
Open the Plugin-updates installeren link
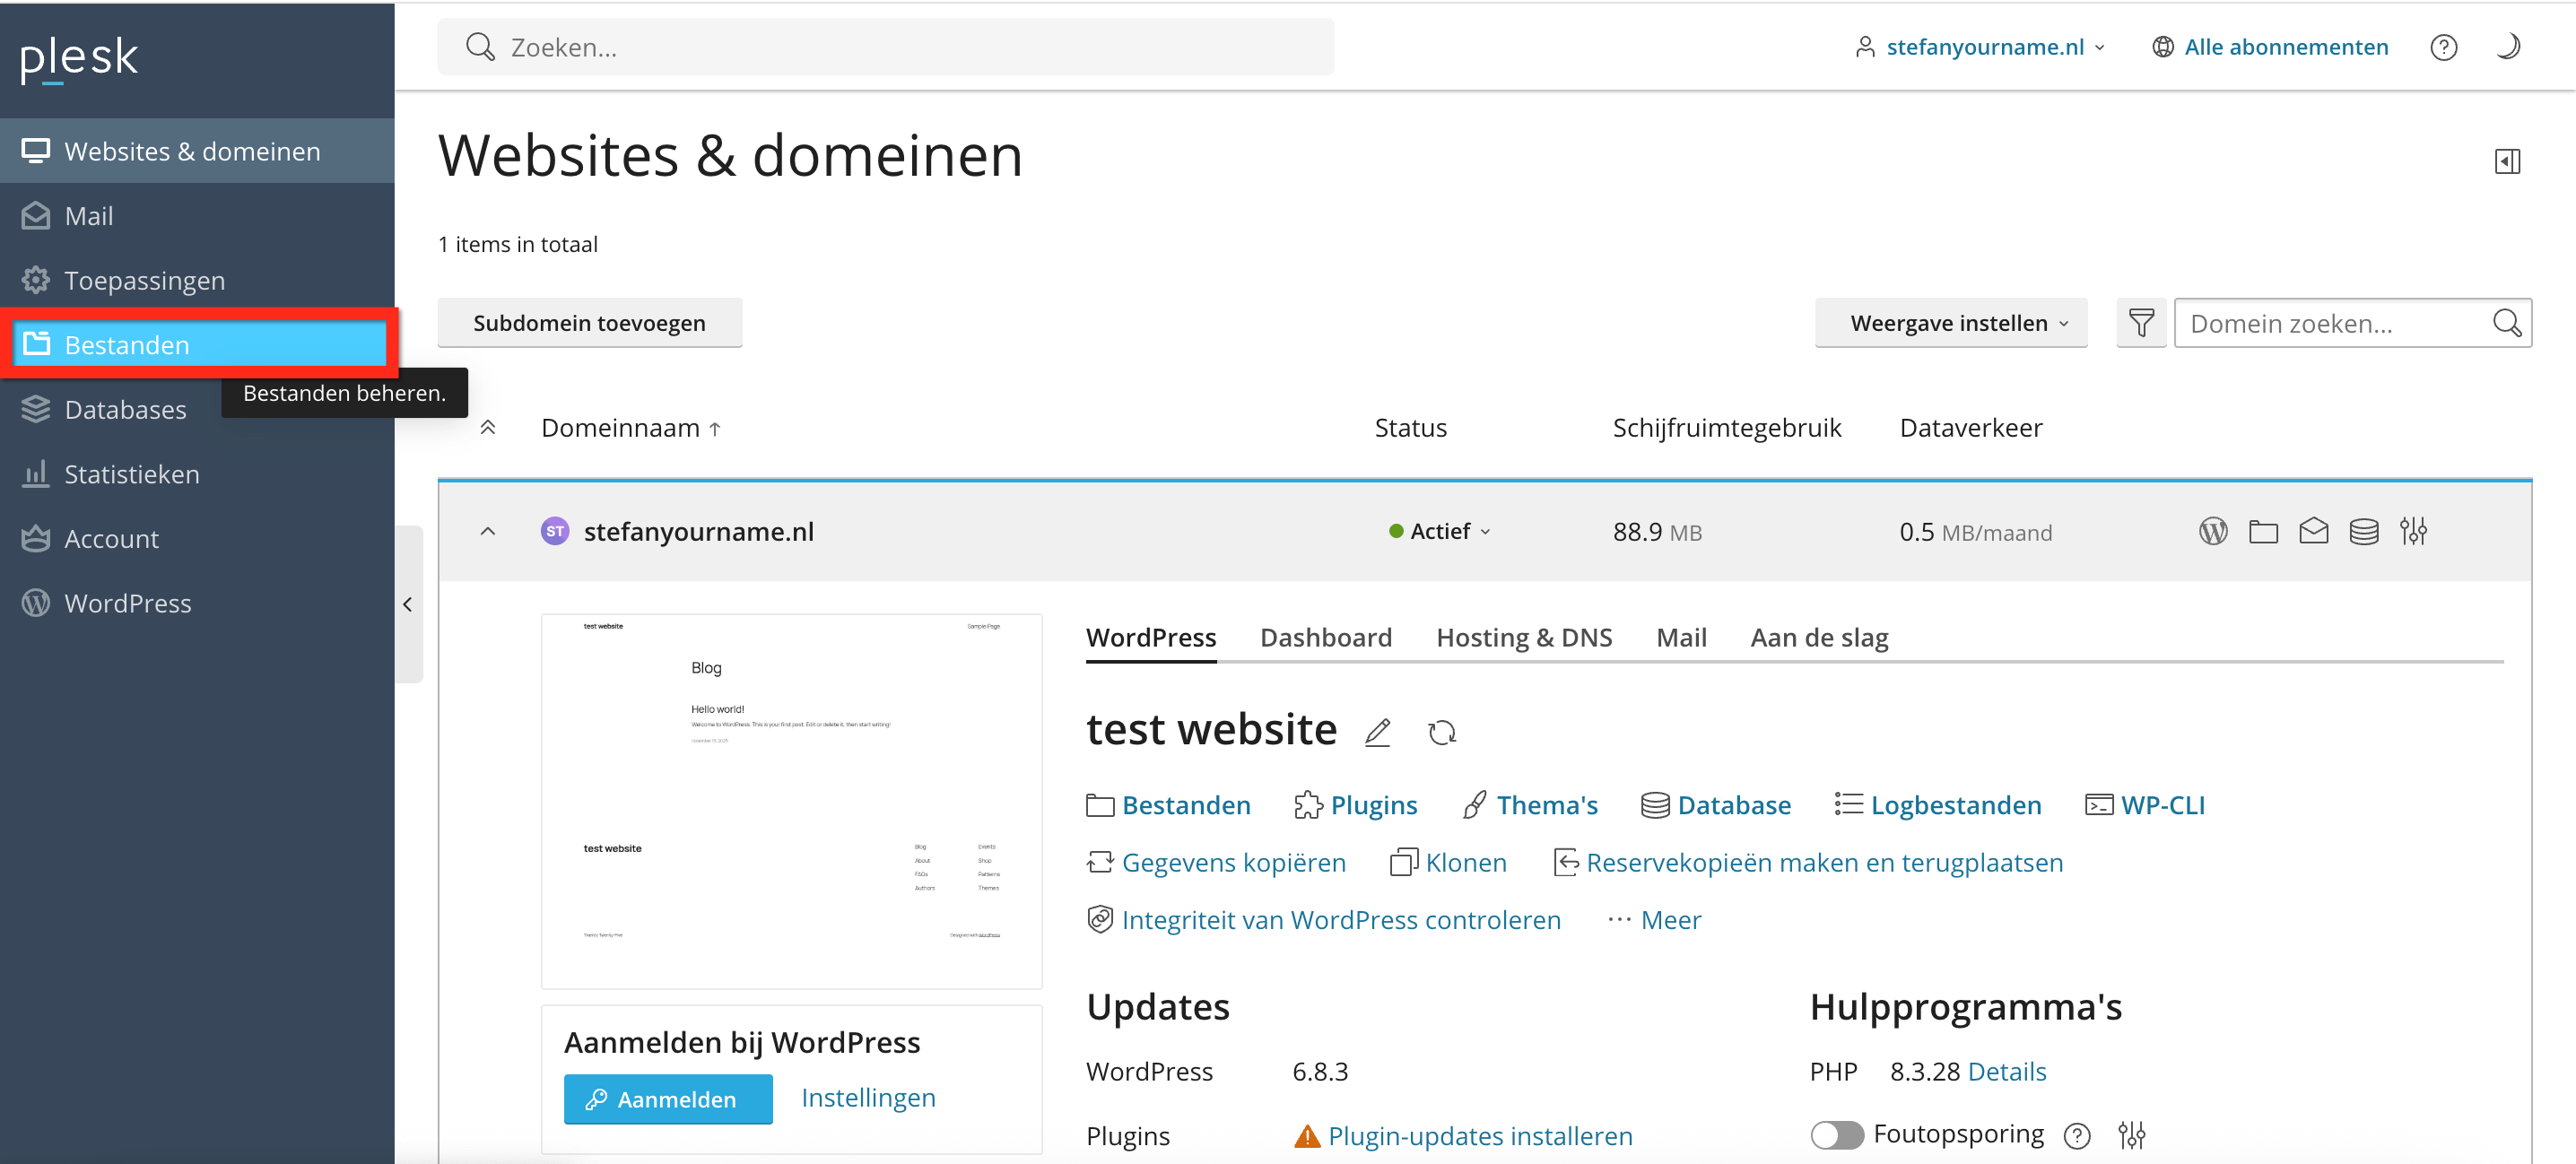coord(1479,1135)
